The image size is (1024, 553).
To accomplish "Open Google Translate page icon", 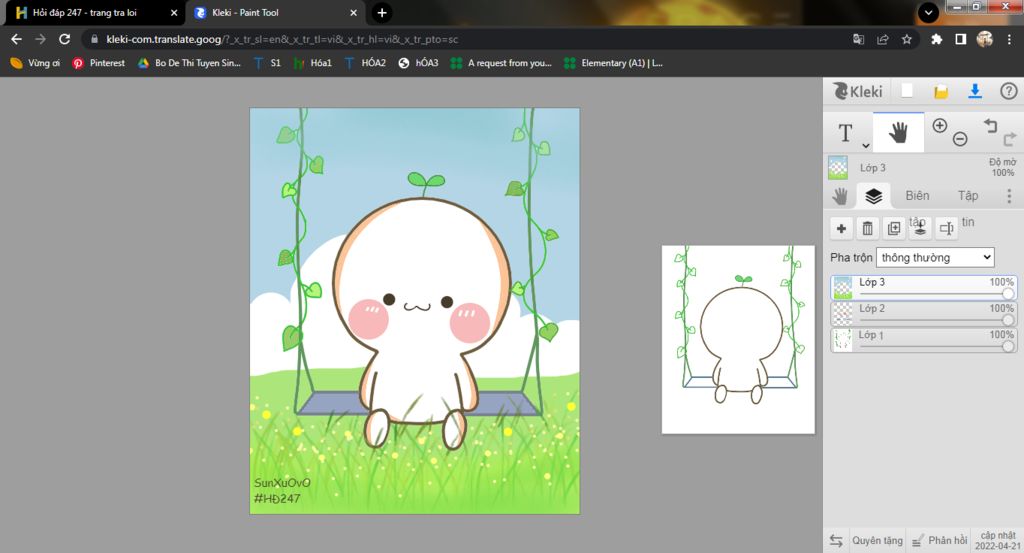I will 858,39.
